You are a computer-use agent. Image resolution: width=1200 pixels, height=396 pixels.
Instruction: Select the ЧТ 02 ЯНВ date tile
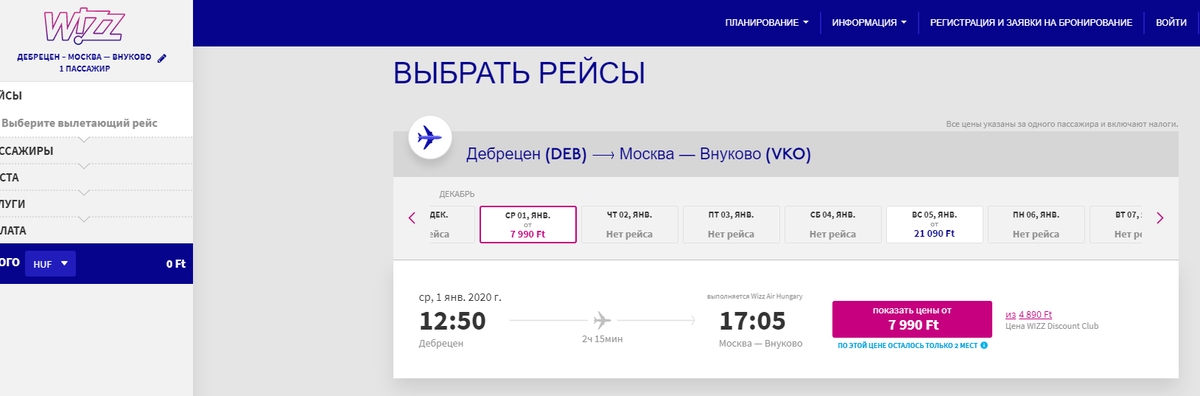click(630, 224)
